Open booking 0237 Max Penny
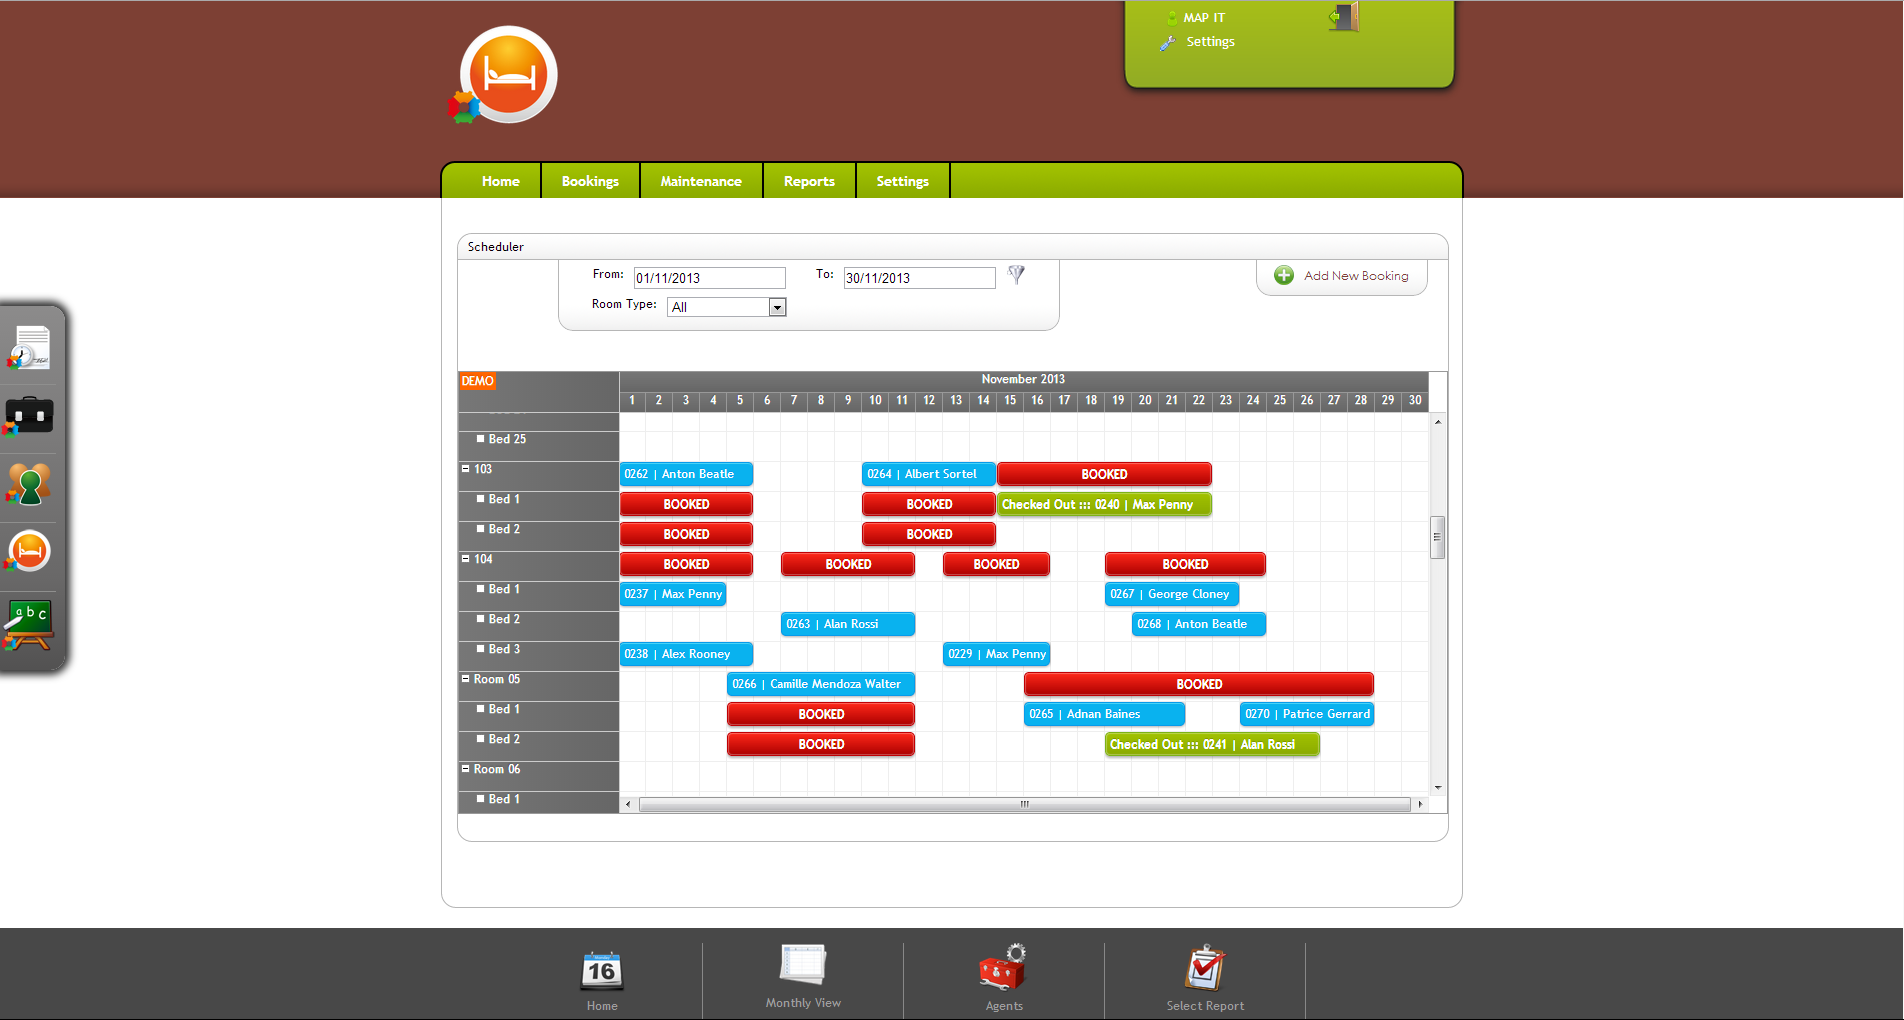The width and height of the screenshot is (1904, 1020). pyautogui.click(x=673, y=594)
